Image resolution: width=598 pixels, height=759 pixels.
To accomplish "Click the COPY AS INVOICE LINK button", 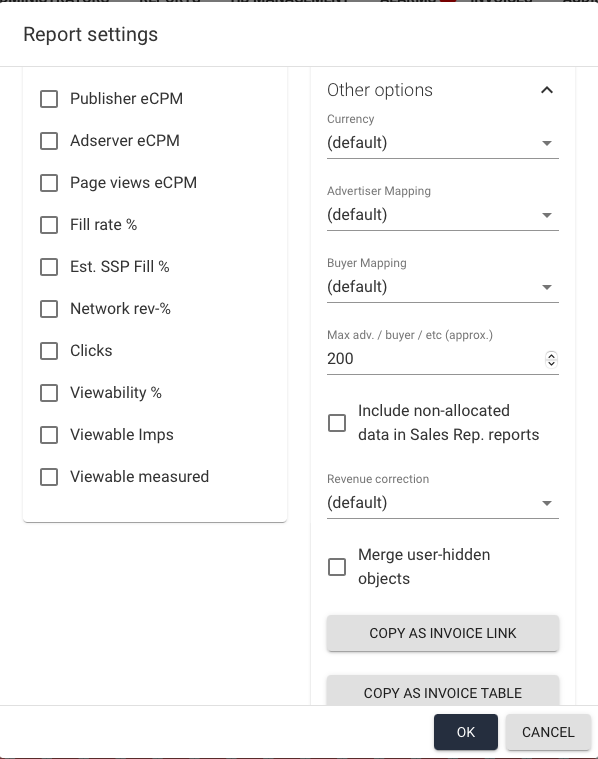I will [x=443, y=633].
